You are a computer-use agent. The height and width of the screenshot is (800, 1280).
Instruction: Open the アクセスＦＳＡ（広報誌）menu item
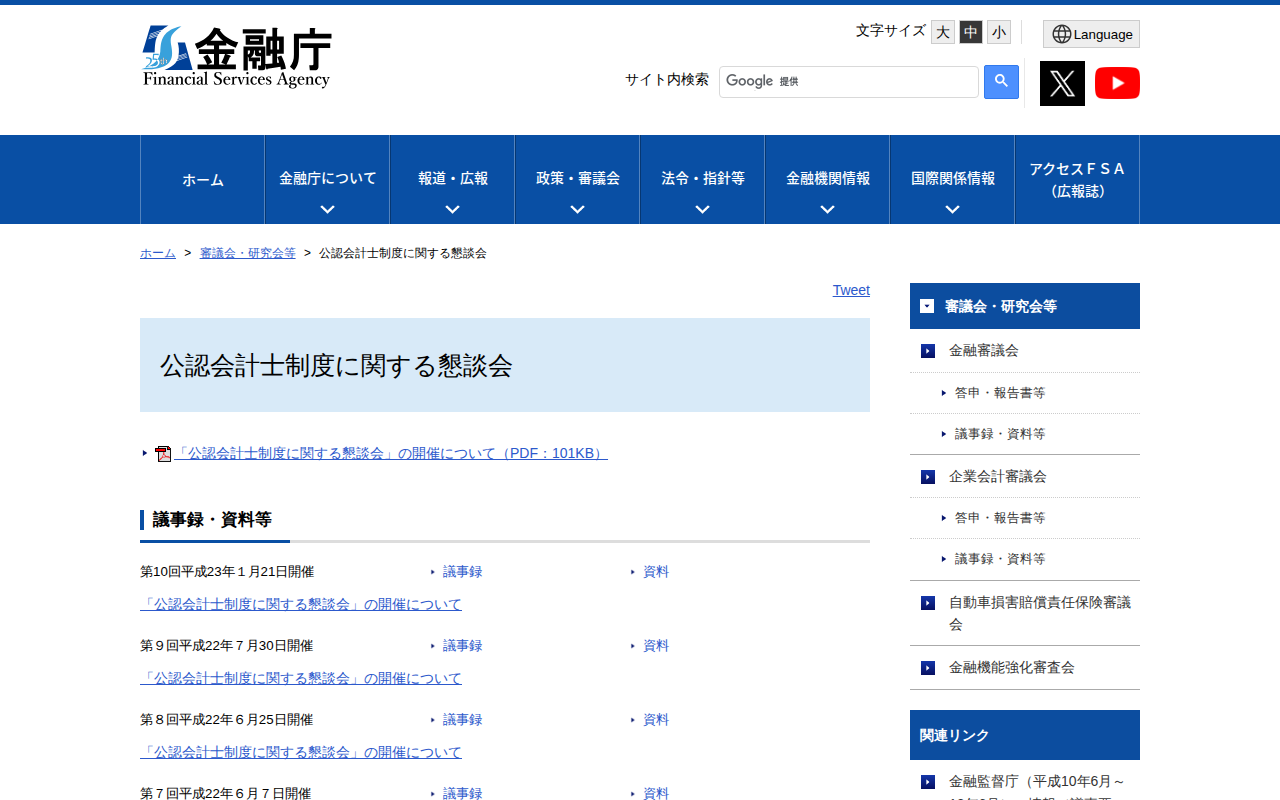(1077, 179)
